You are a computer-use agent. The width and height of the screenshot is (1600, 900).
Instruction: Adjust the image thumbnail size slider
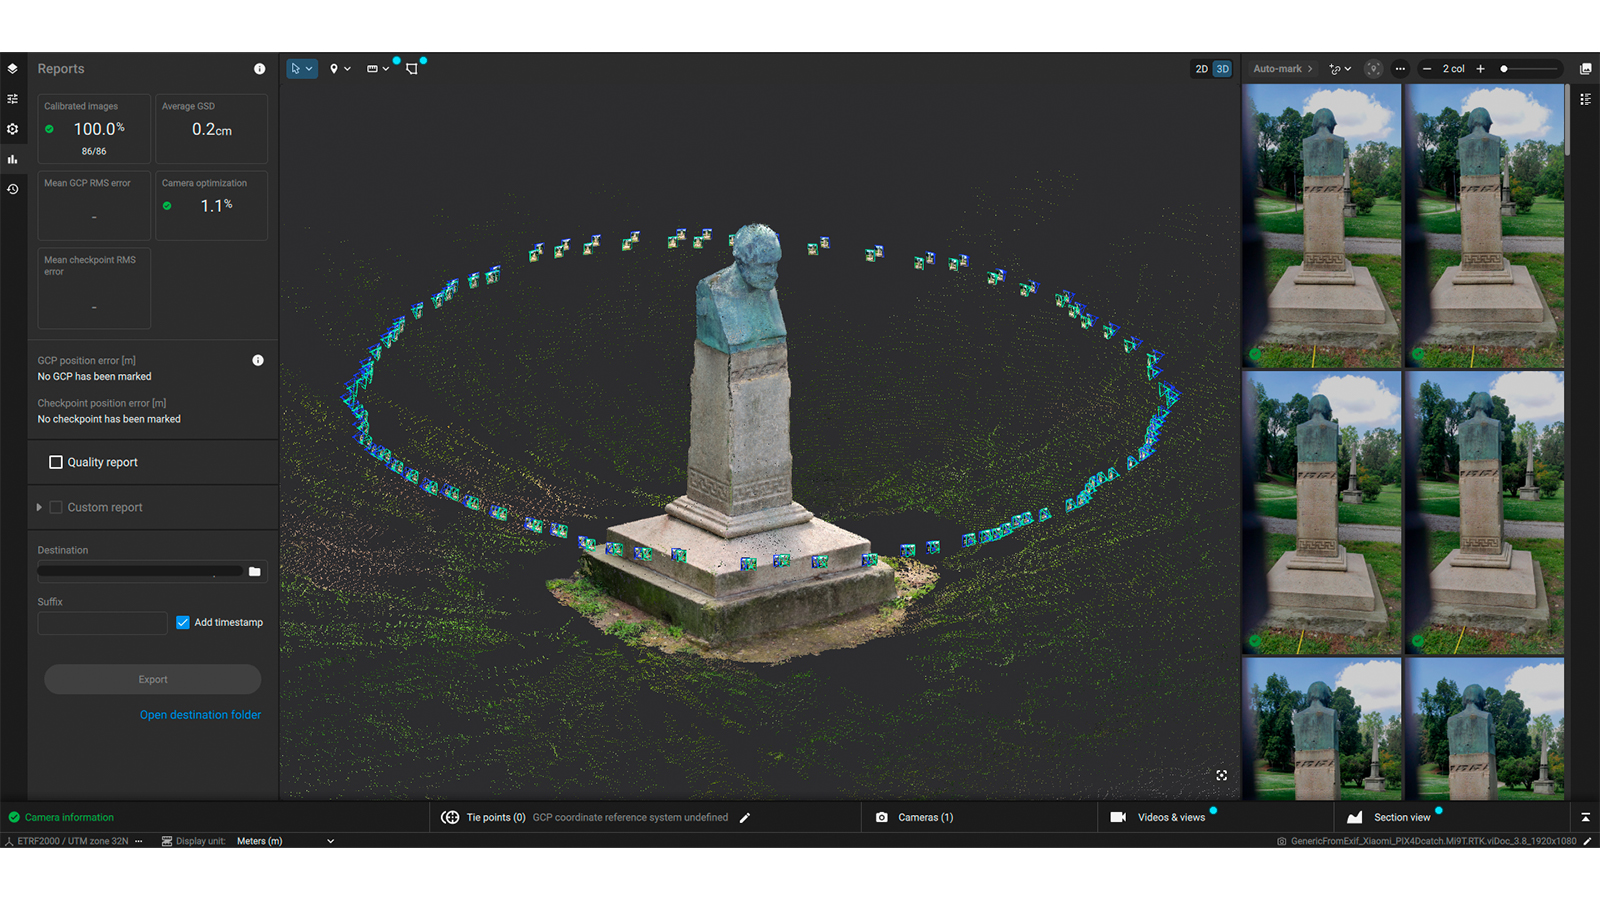click(x=1530, y=69)
